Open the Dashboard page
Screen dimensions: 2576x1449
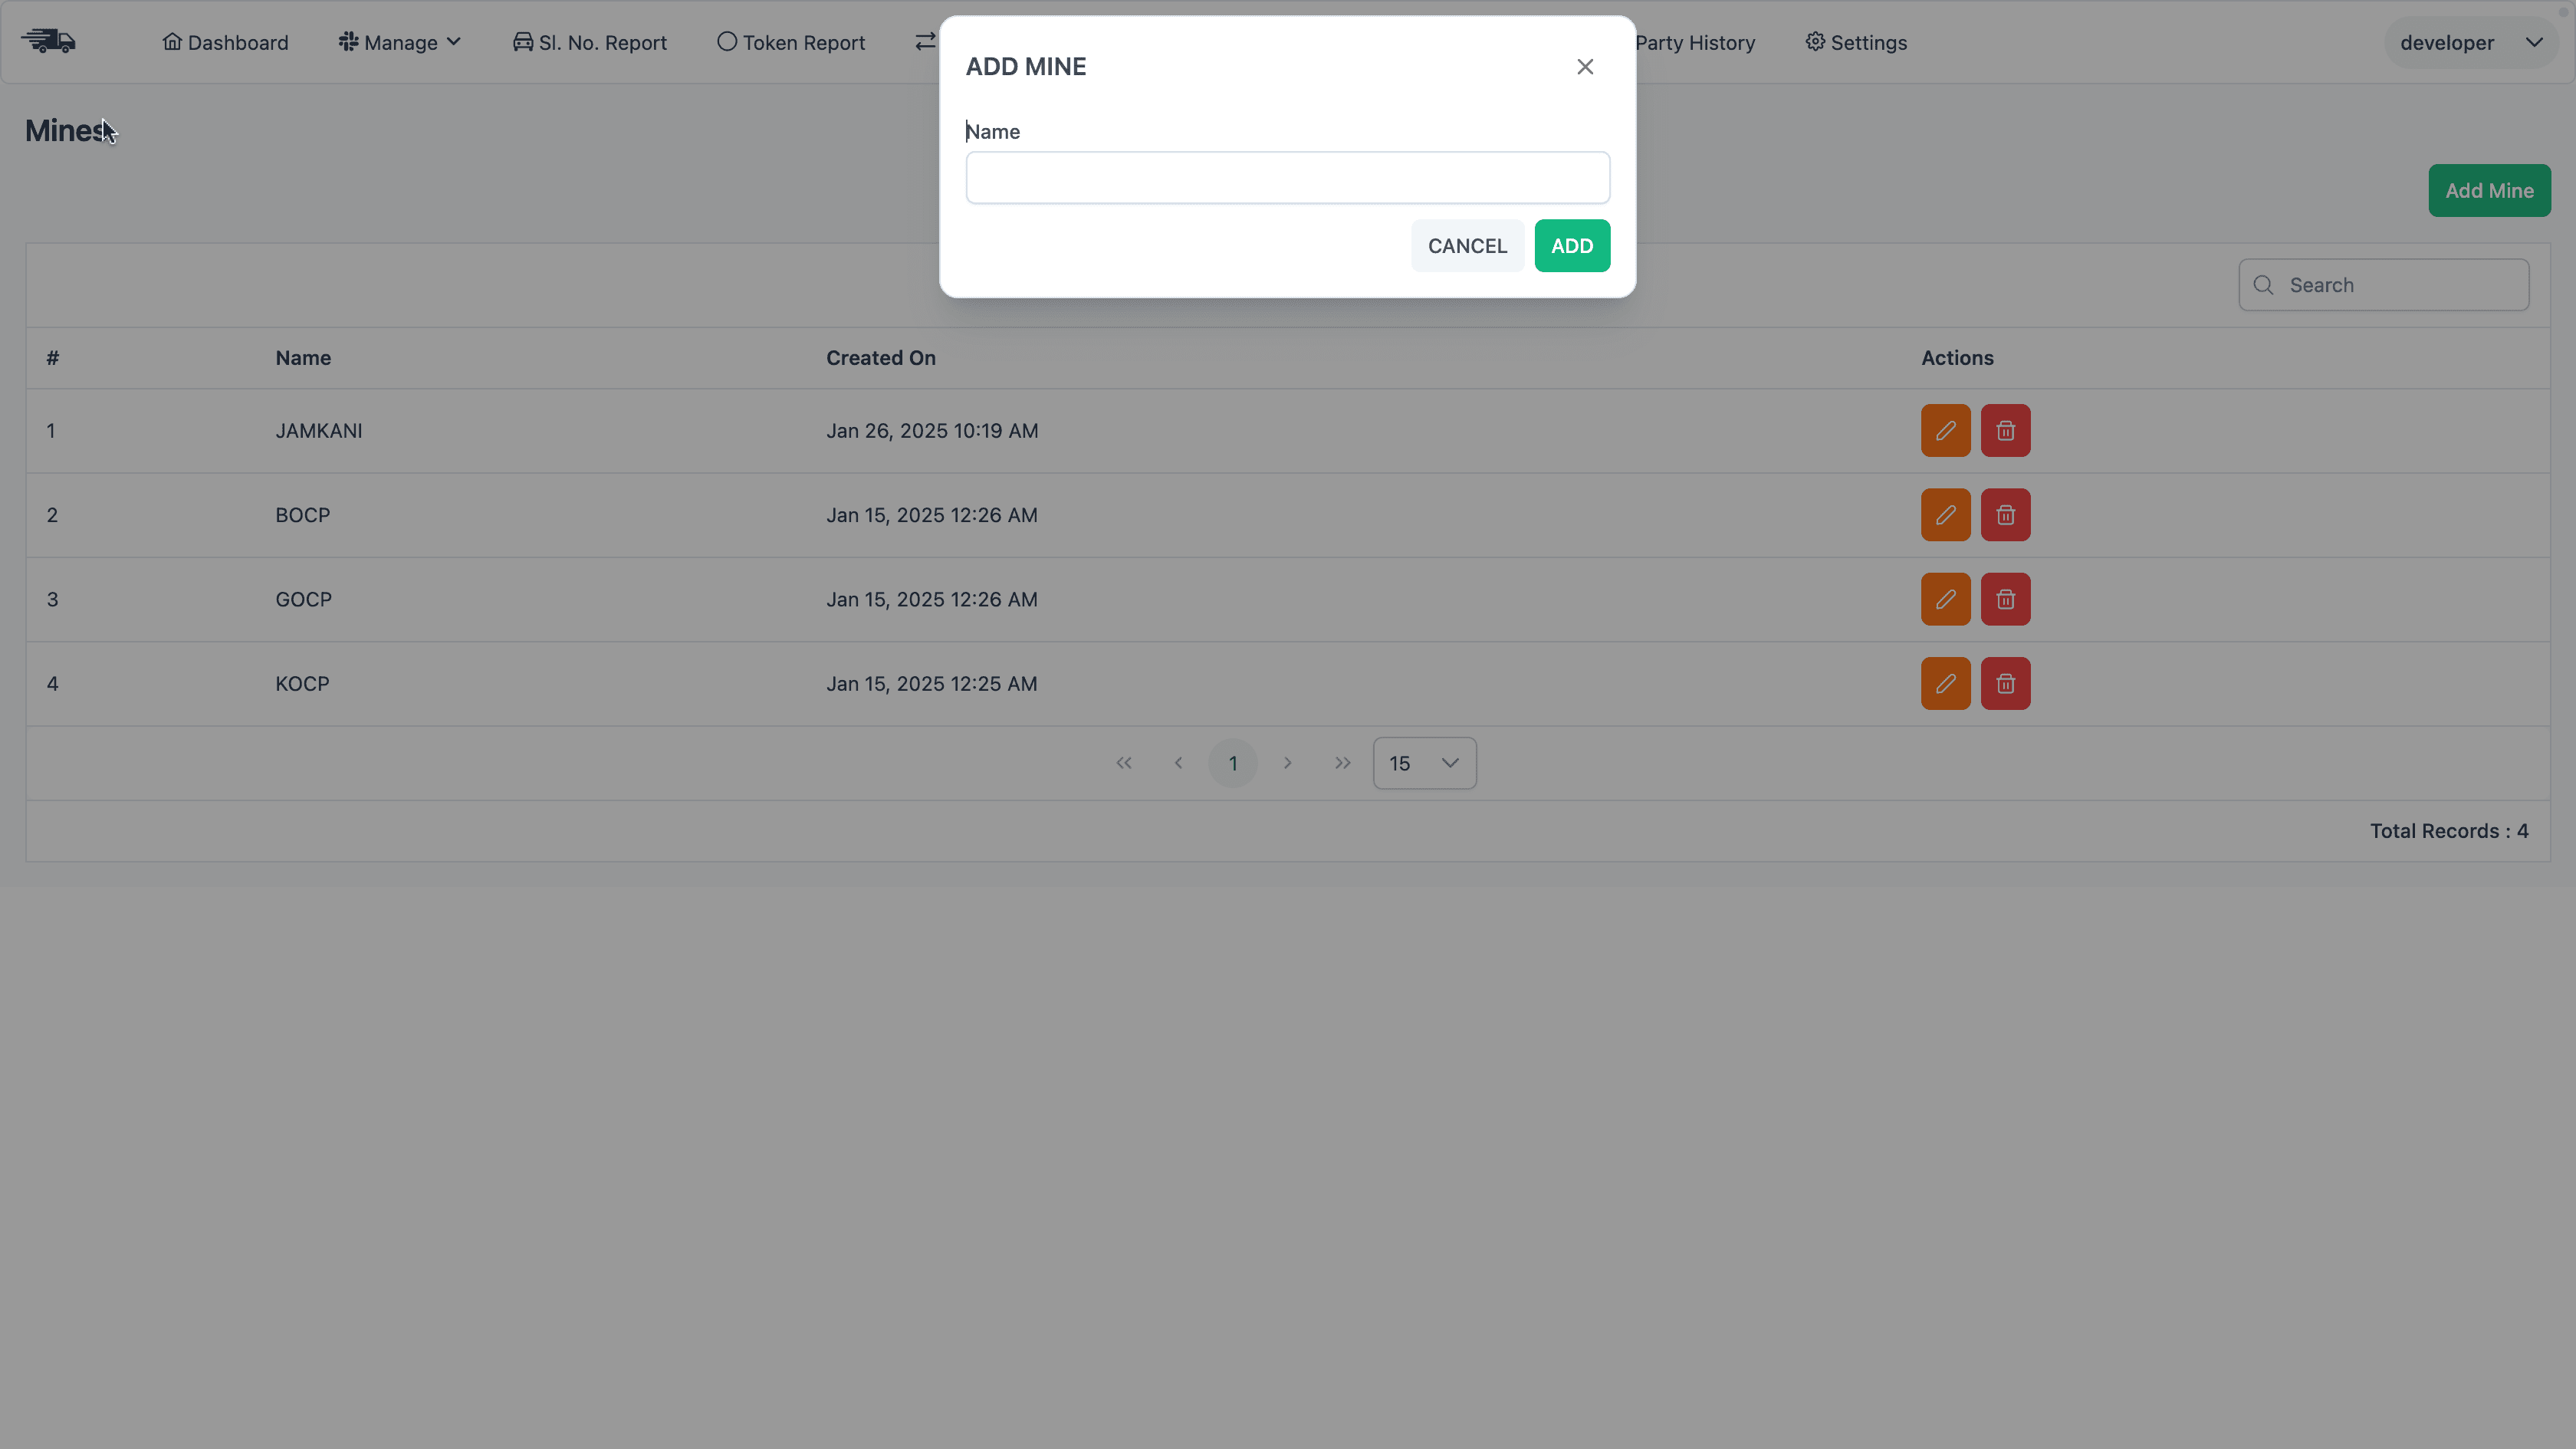coord(226,43)
